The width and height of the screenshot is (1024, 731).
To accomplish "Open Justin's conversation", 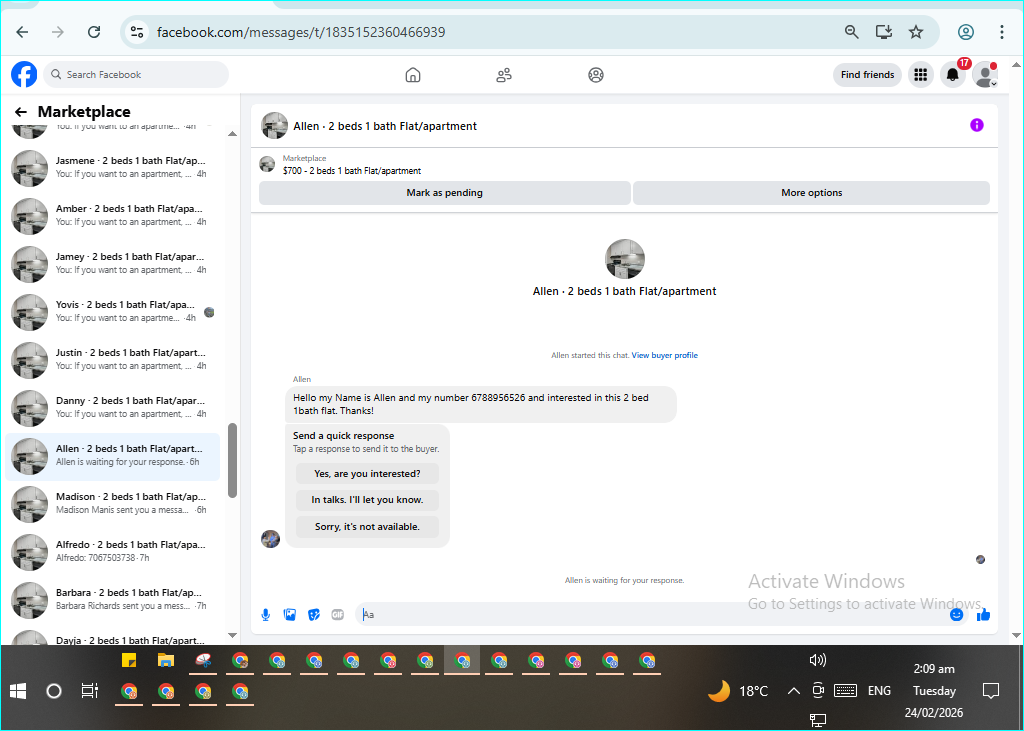I will click(x=112, y=359).
